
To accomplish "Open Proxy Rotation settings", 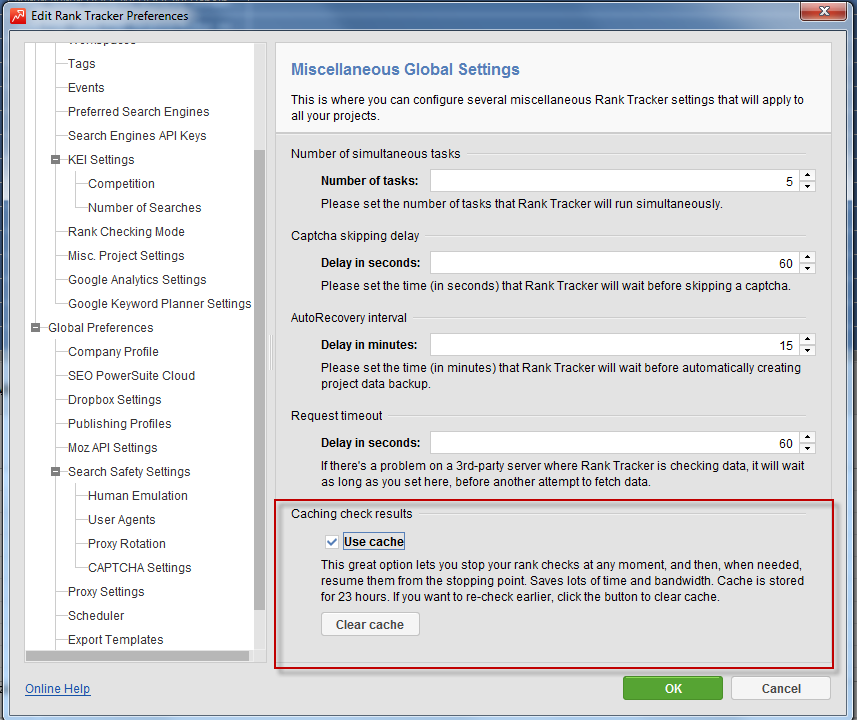I will tap(126, 544).
